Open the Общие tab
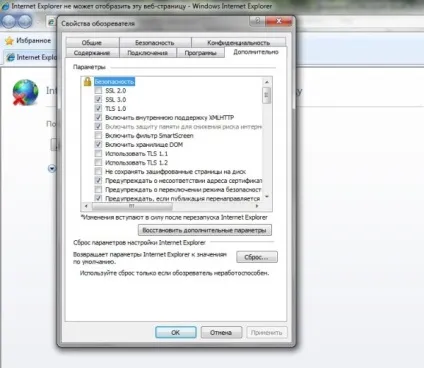424x368 pixels. pyautogui.click(x=92, y=43)
